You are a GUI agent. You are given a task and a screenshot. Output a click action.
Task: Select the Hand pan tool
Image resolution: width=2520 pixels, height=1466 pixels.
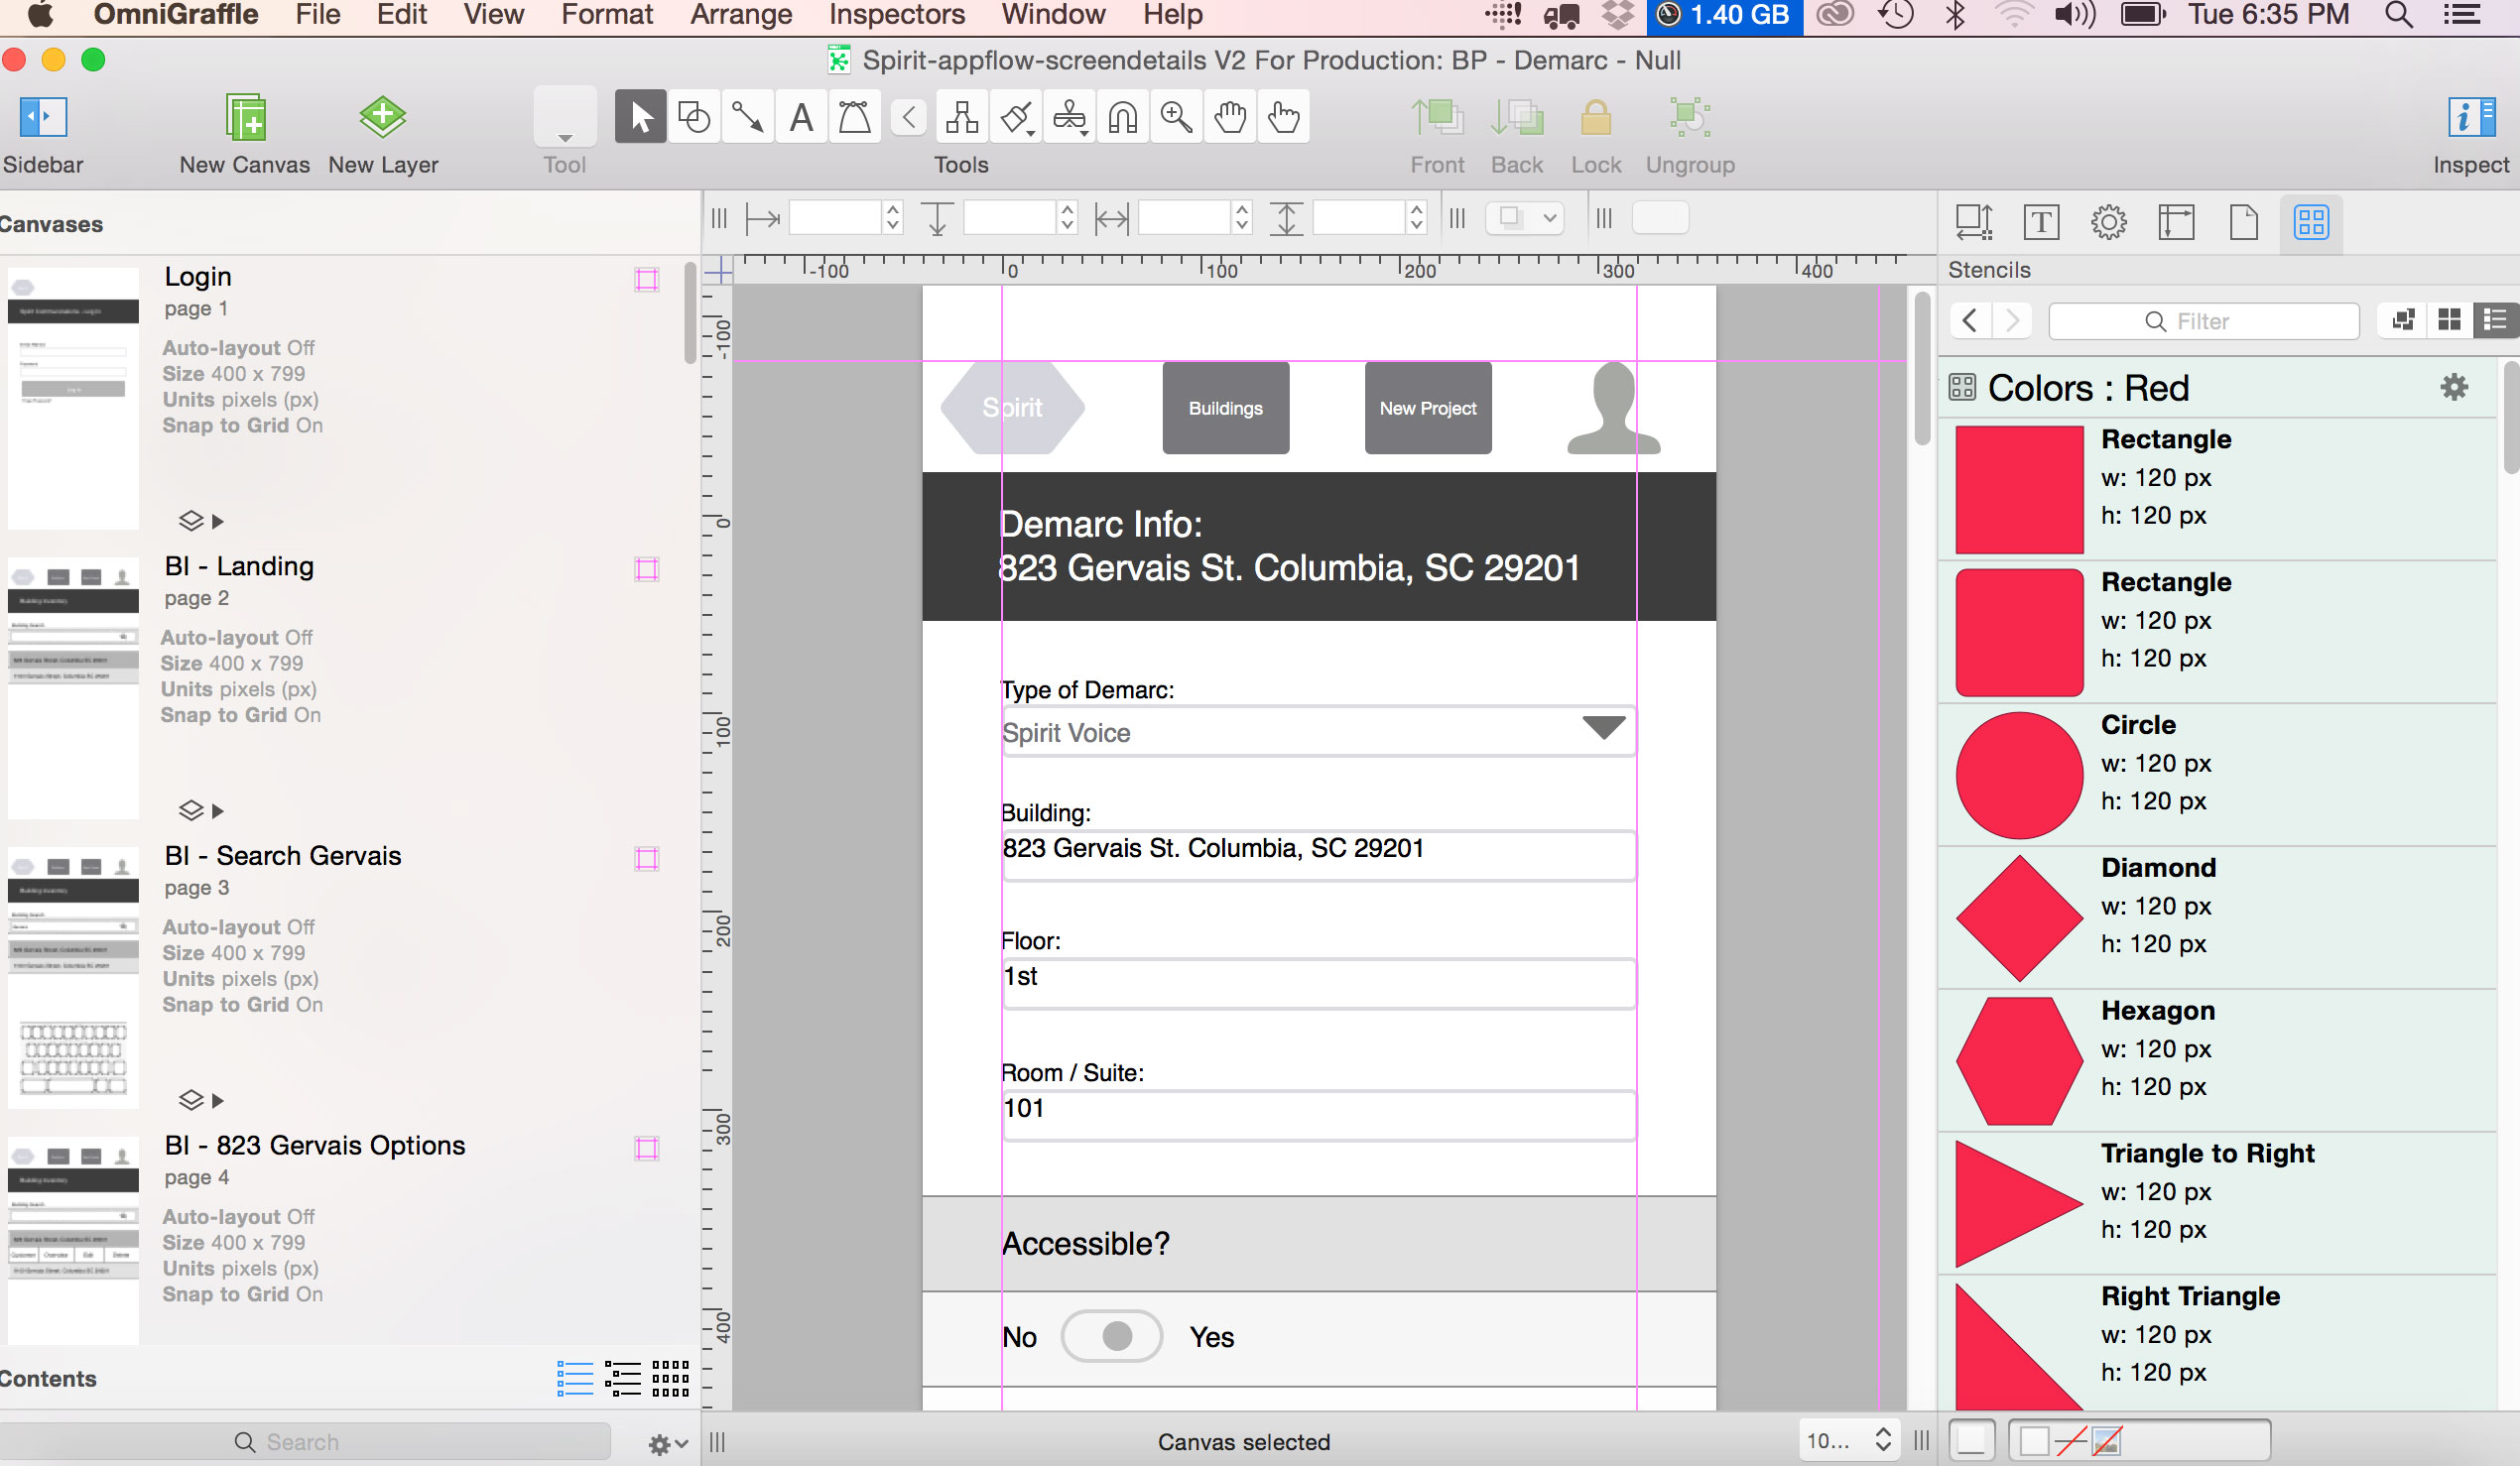[x=1230, y=117]
